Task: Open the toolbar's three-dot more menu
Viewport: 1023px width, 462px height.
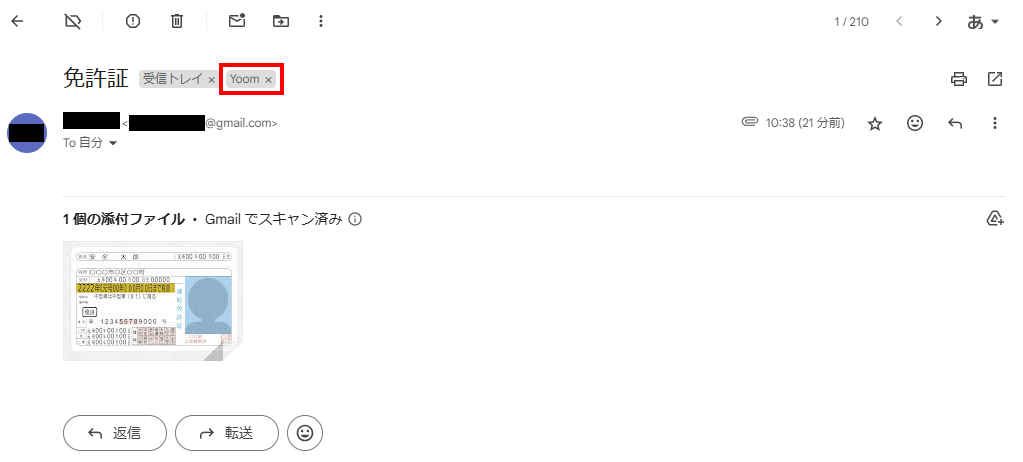Action: [x=320, y=22]
